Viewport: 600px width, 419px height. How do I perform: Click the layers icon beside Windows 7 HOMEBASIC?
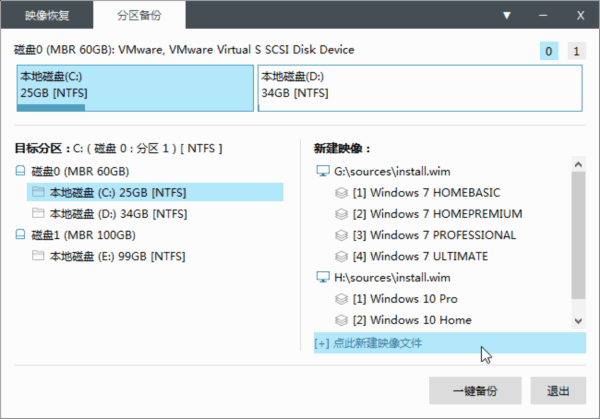point(341,192)
